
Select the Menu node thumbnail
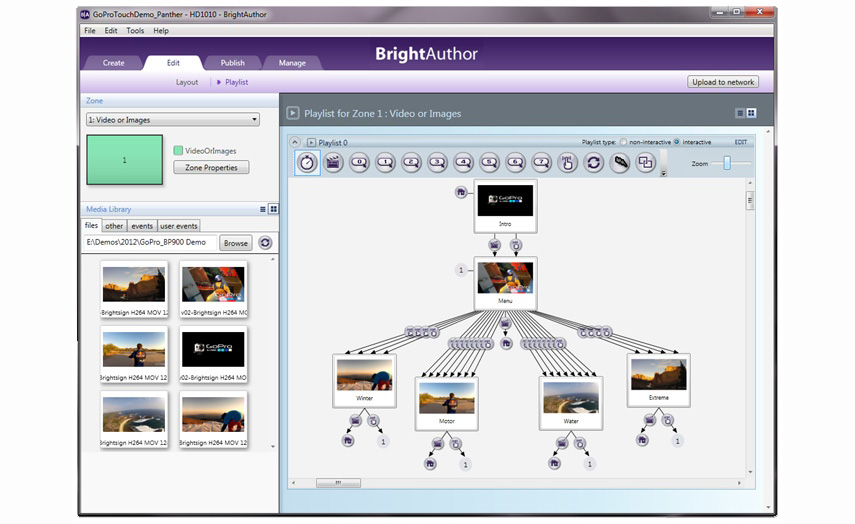(505, 278)
